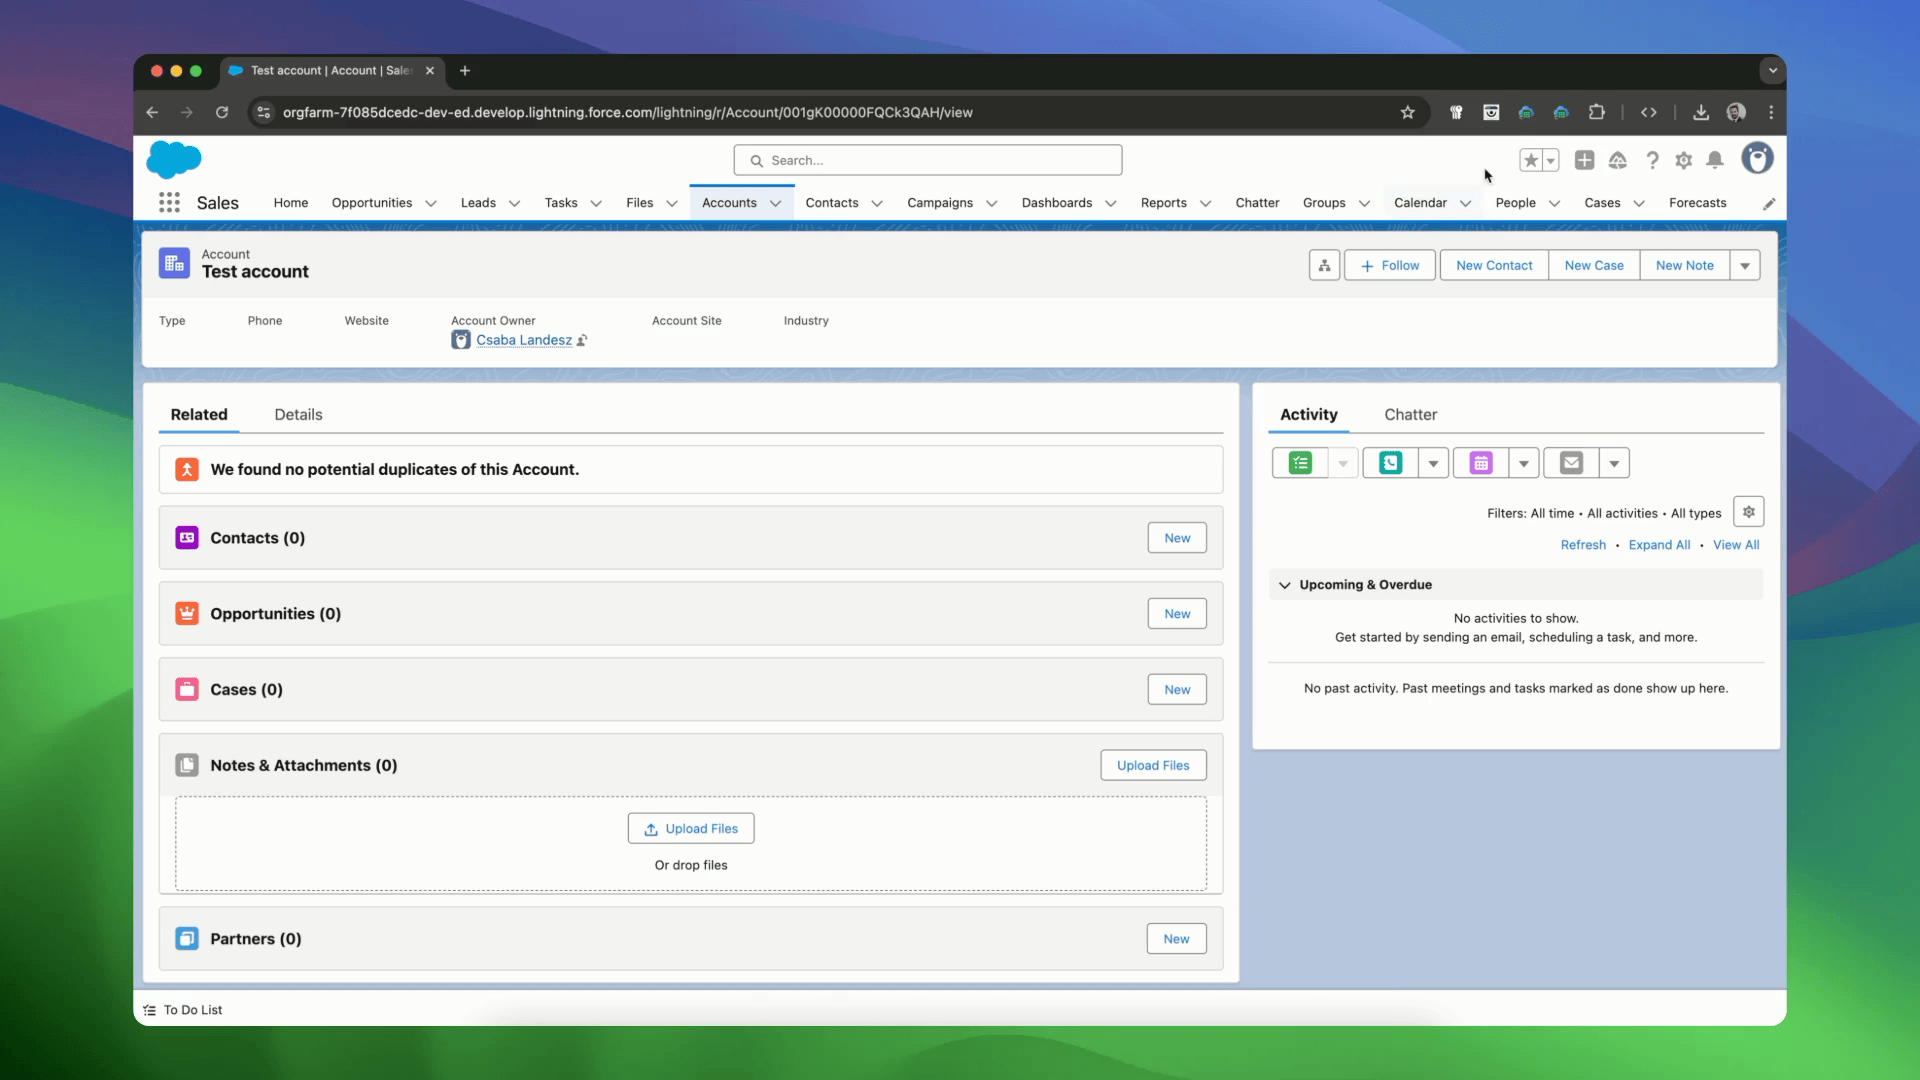Open the Chrome three-dot menu
The height and width of the screenshot is (1080, 1920).
tap(1771, 112)
